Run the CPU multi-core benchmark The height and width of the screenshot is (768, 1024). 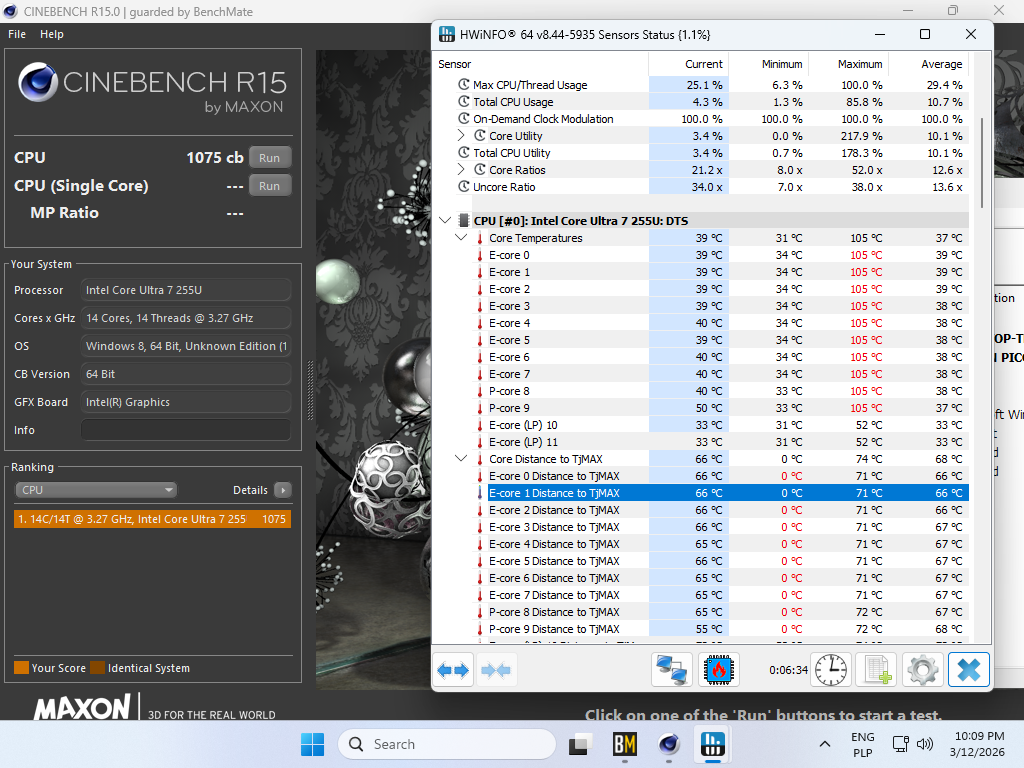pyautogui.click(x=270, y=157)
